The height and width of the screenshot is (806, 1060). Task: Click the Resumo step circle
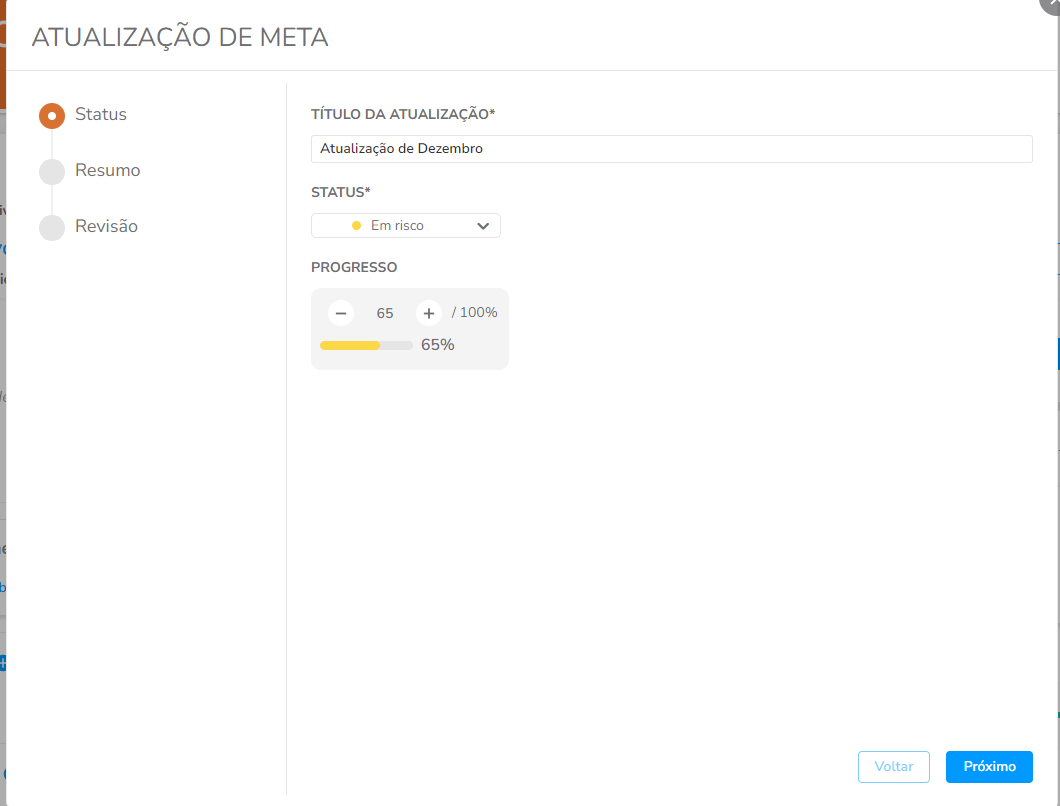tap(52, 172)
